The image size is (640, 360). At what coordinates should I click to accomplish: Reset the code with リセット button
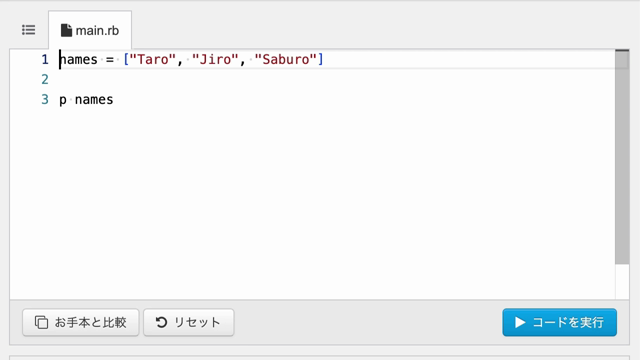tap(189, 322)
